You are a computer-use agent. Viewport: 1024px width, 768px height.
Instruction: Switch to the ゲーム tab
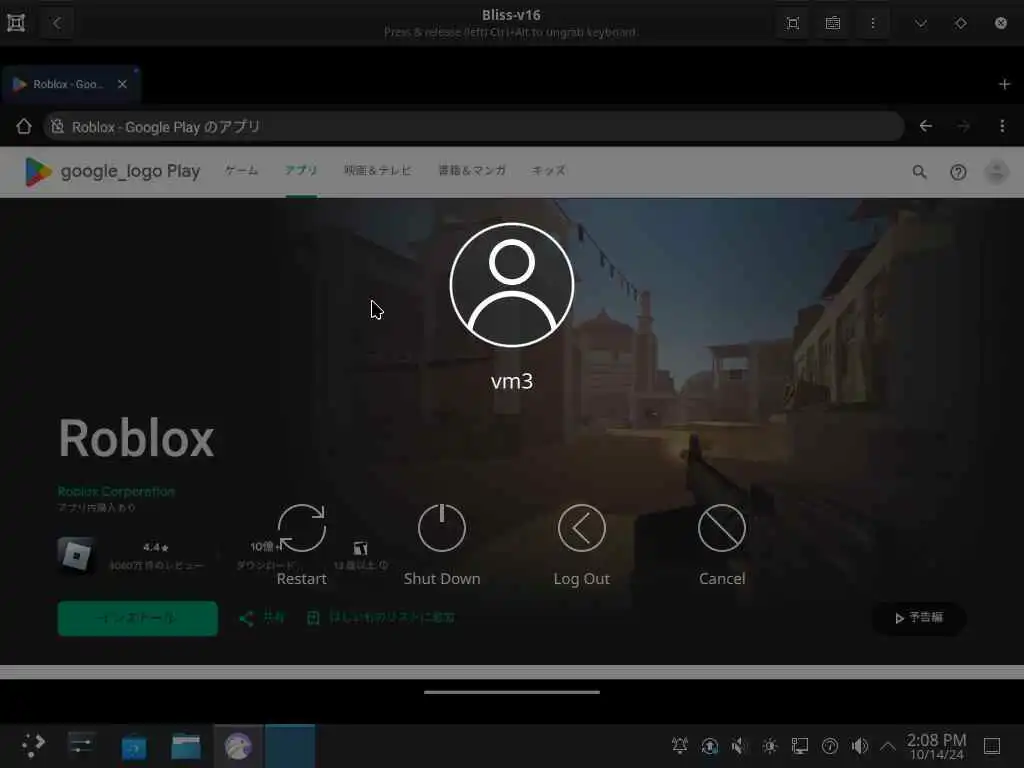pos(242,170)
